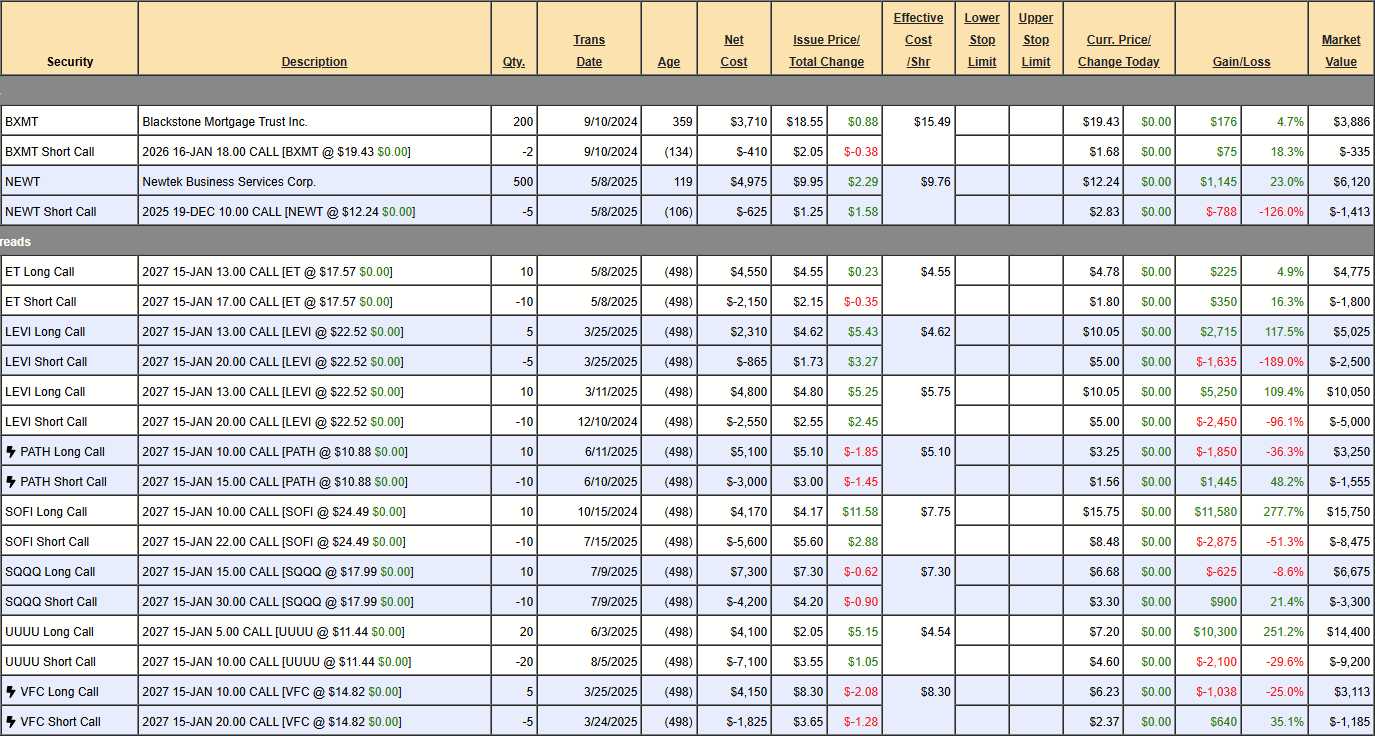1375x736 pixels.
Task: Click the Qty. column header
Action: (513, 62)
